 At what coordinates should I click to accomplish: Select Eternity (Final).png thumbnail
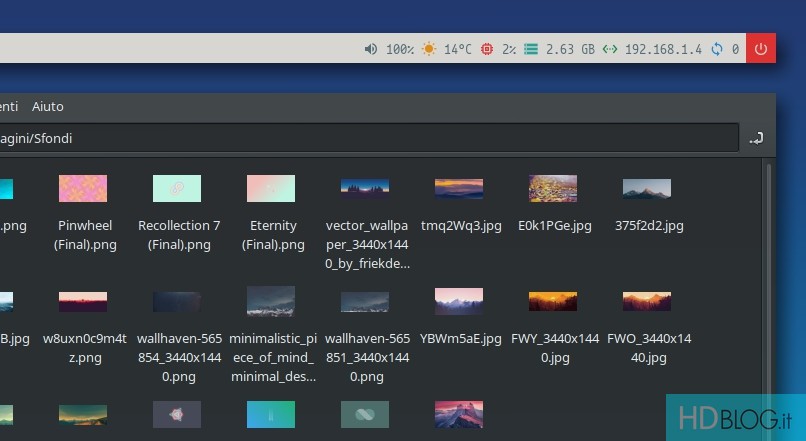tap(271, 188)
